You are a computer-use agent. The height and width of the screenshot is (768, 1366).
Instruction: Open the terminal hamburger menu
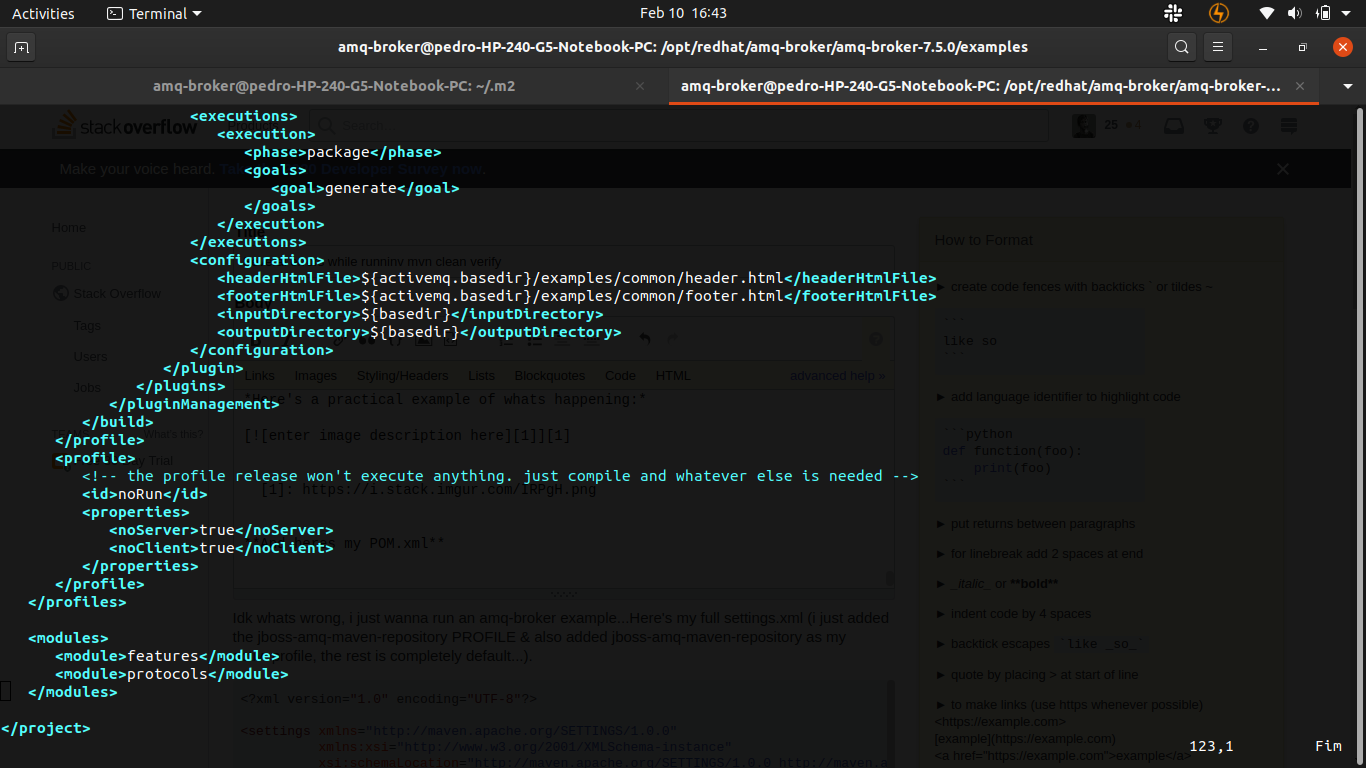1217,47
